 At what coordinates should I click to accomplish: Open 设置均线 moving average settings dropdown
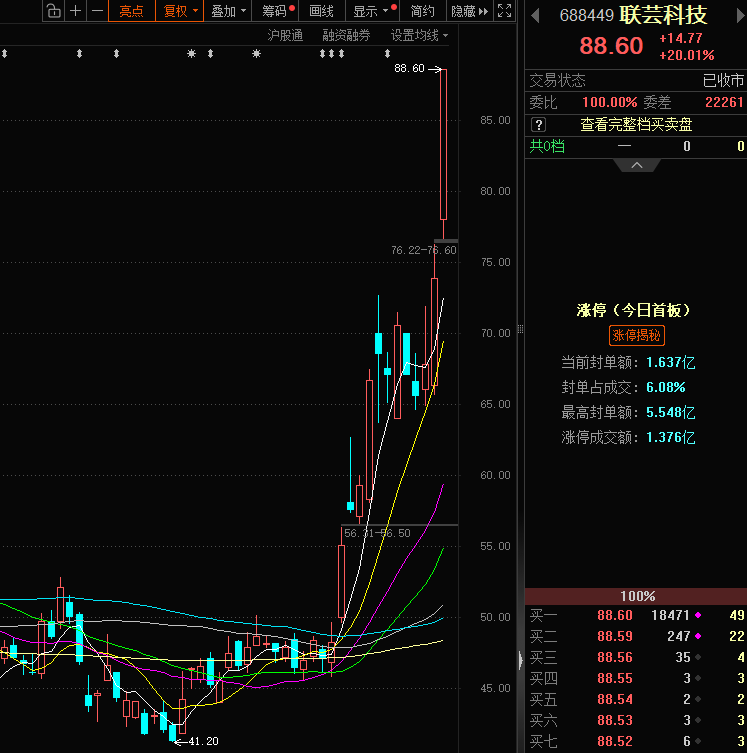click(419, 36)
